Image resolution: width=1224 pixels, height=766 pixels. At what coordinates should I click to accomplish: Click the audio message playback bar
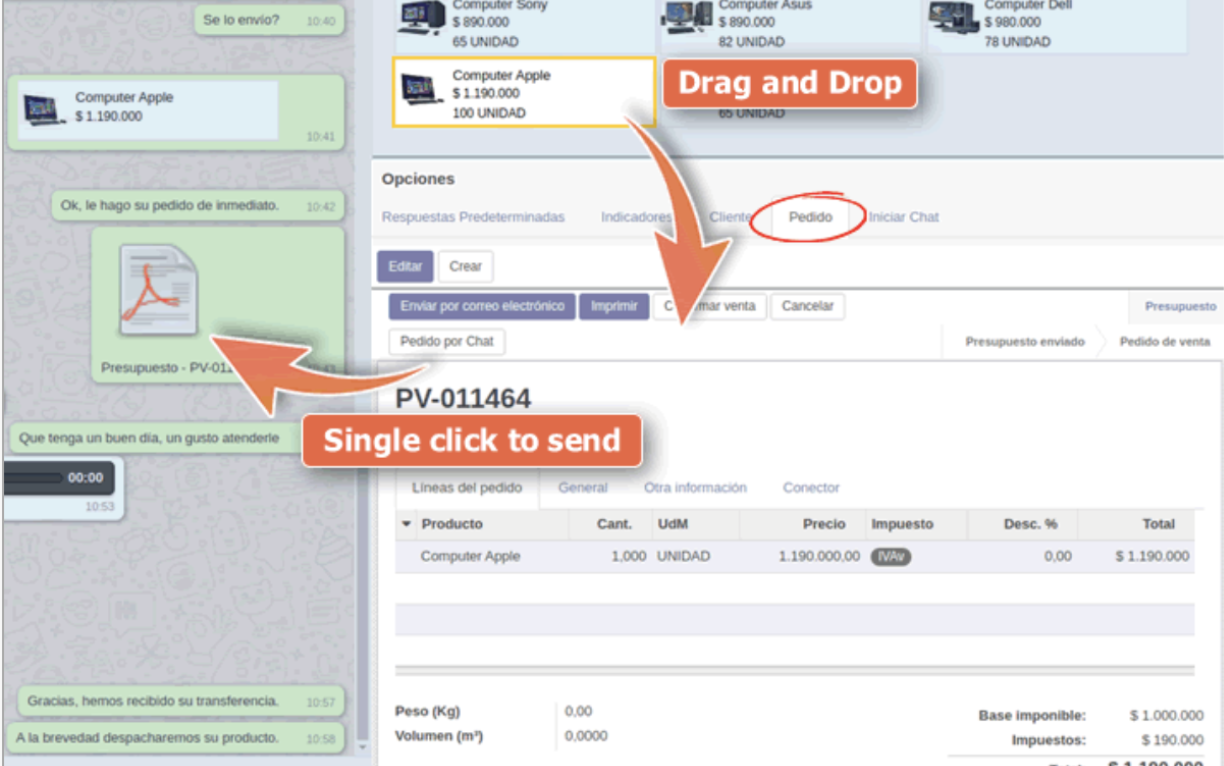click(35, 478)
